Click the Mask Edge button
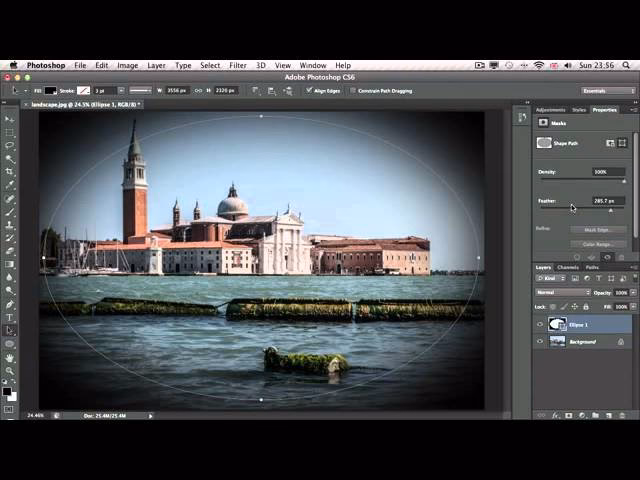The height and width of the screenshot is (480, 640). click(598, 230)
